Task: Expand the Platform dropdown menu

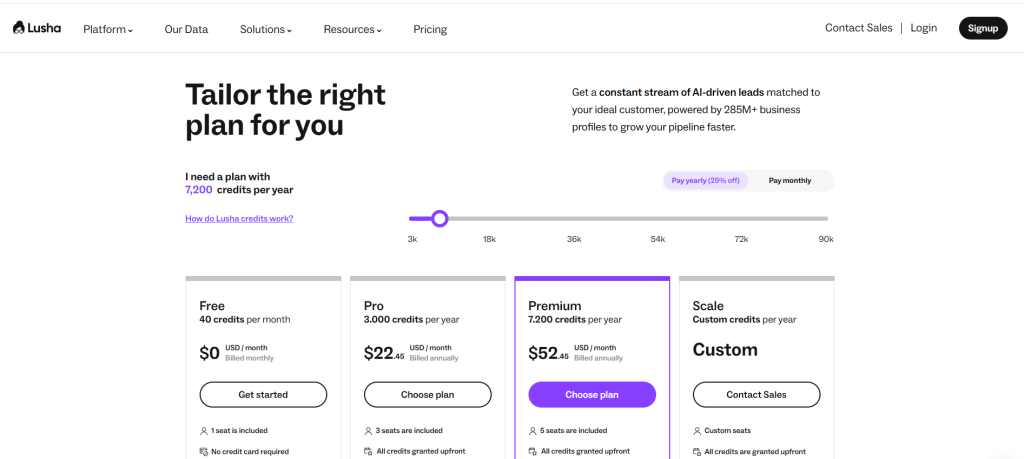Action: pyautogui.click(x=107, y=29)
